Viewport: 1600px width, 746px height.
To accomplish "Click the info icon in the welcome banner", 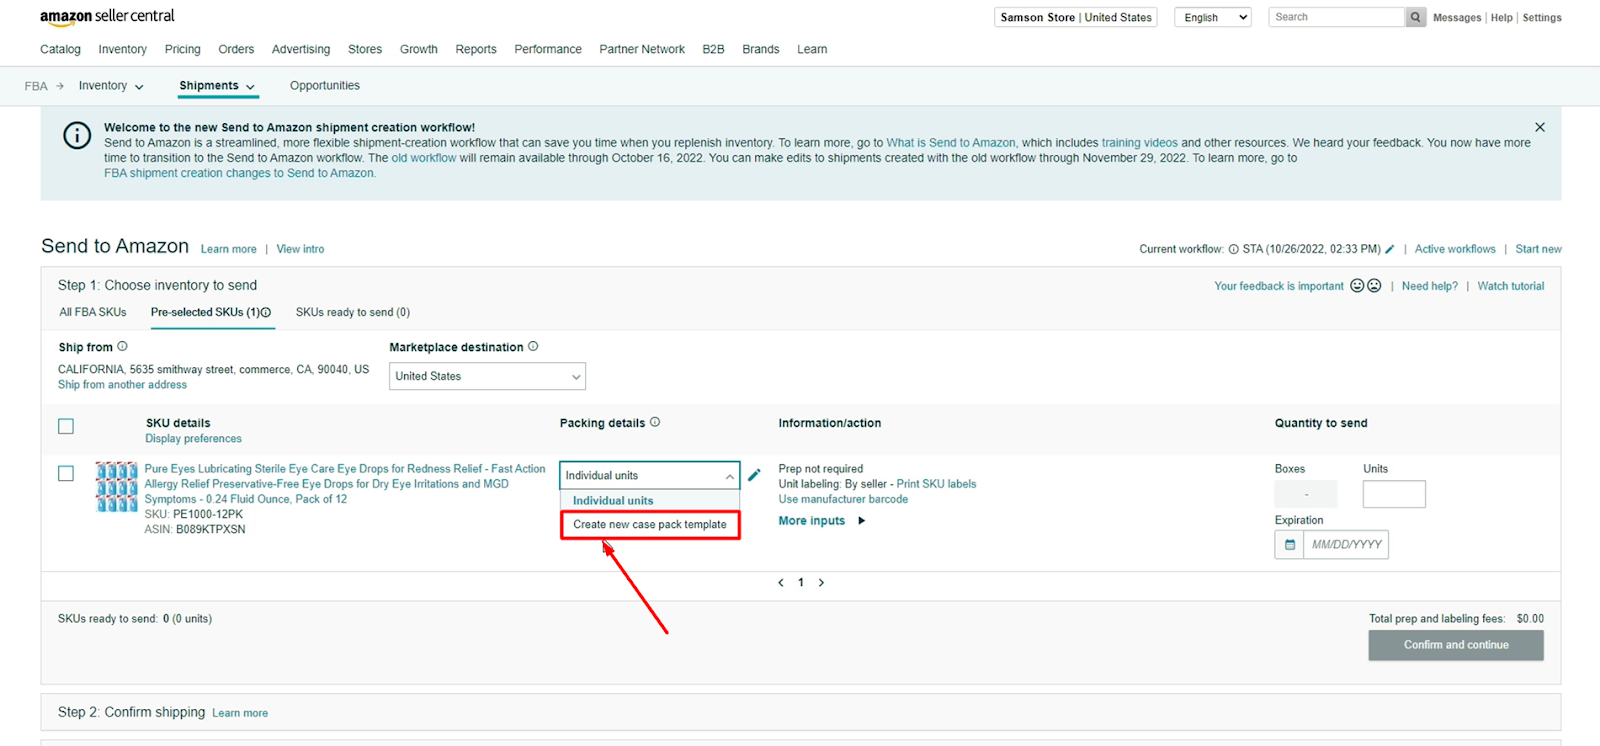I will 77,135.
